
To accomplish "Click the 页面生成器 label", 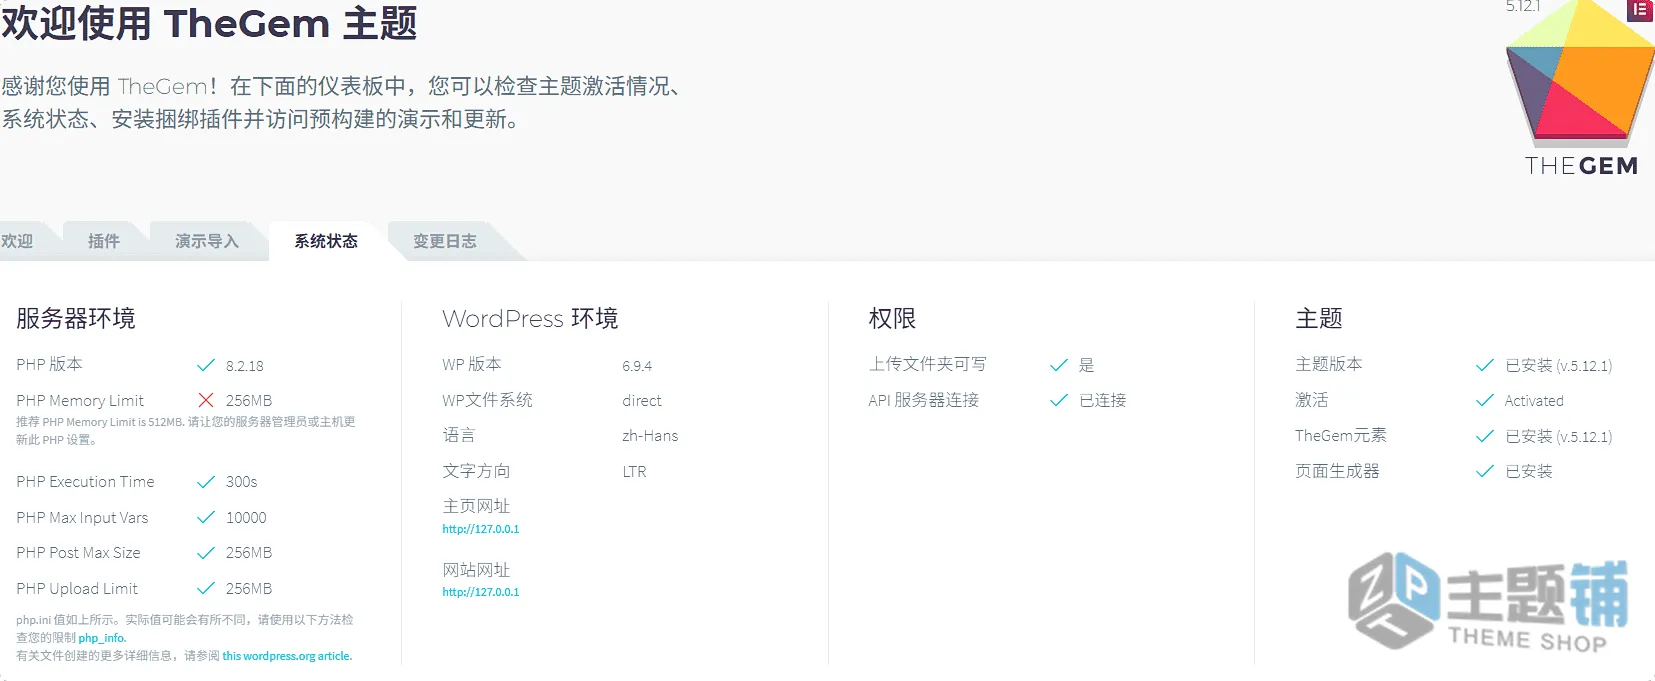I will click(1337, 470).
